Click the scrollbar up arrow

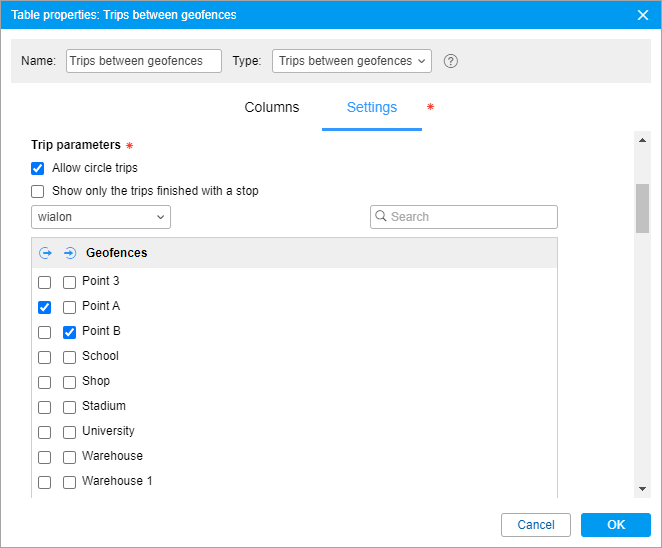pyautogui.click(x=642, y=140)
